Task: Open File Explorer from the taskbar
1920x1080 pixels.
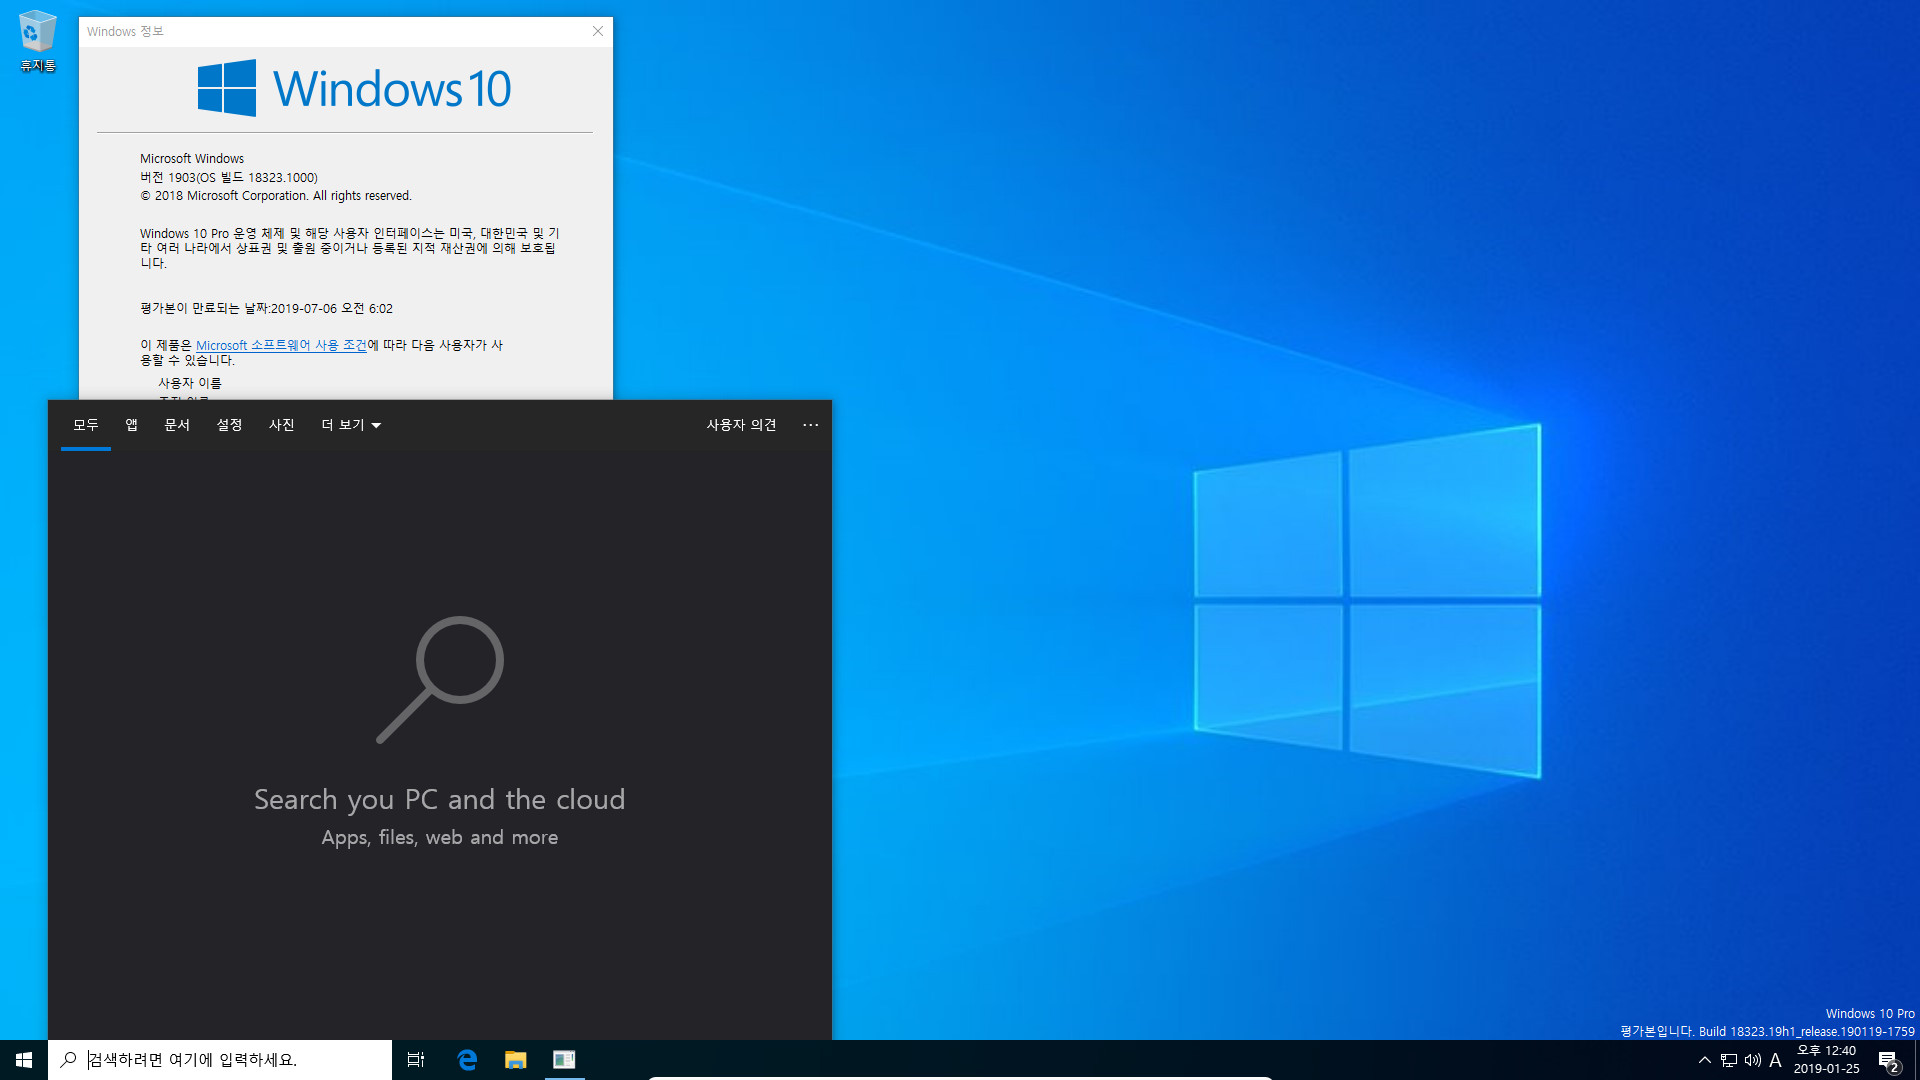Action: point(515,1059)
